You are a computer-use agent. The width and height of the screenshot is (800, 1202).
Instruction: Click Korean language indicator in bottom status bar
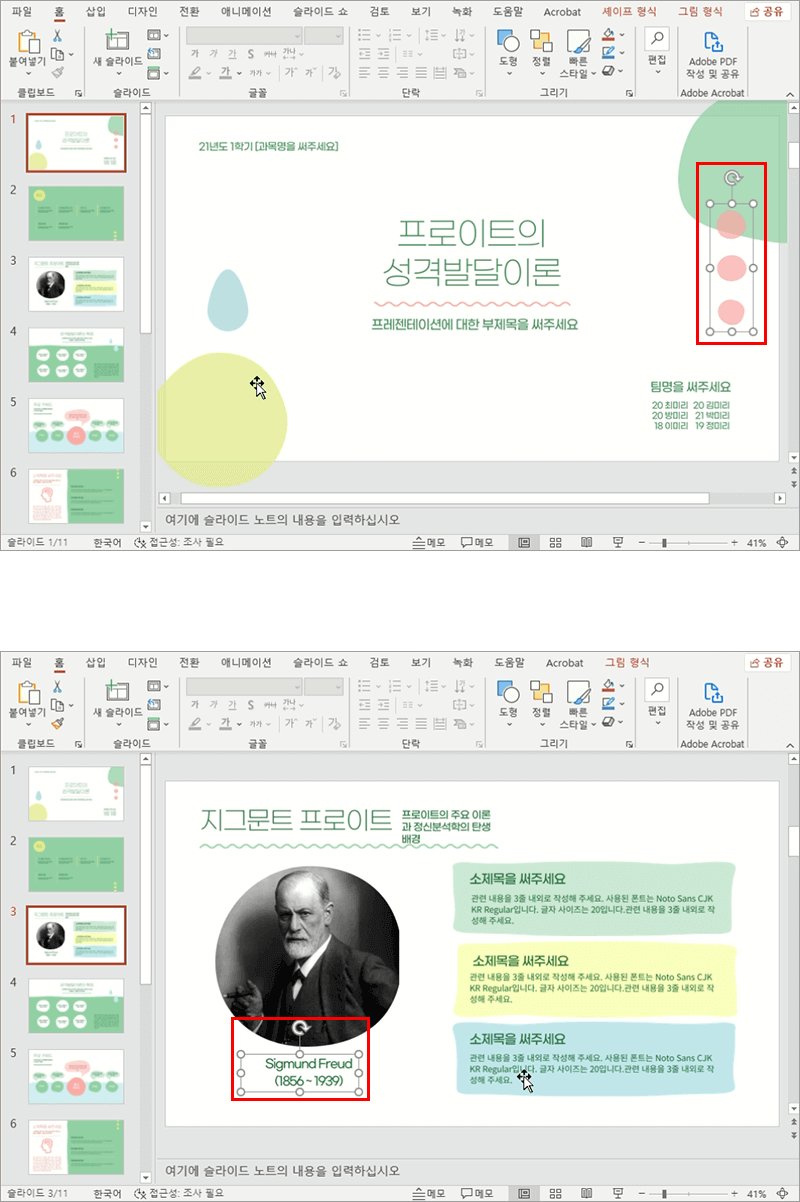[x=107, y=1193]
